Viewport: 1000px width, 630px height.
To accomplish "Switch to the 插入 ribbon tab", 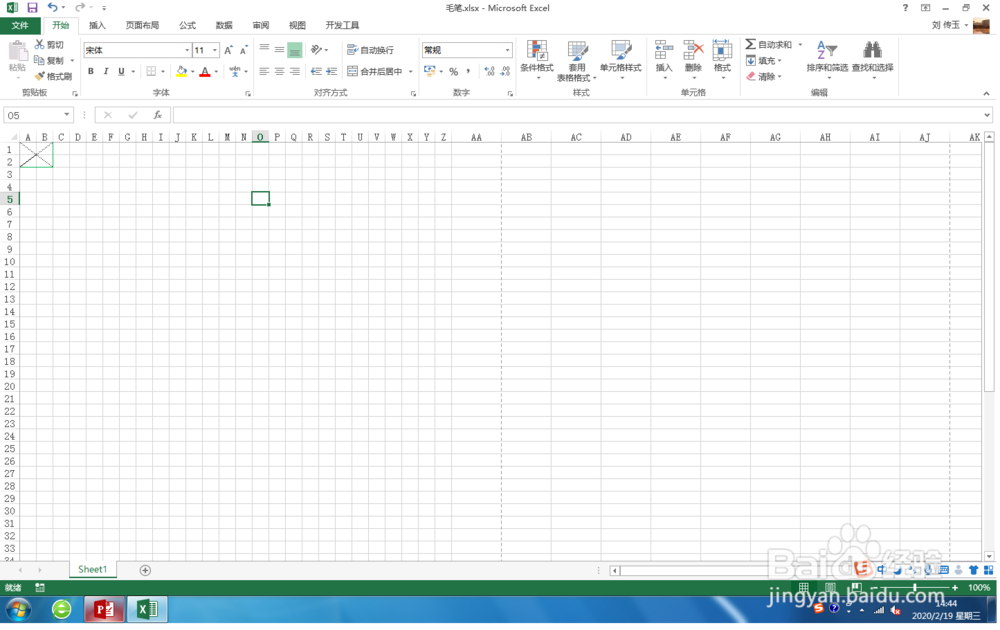I will pyautogui.click(x=96, y=25).
